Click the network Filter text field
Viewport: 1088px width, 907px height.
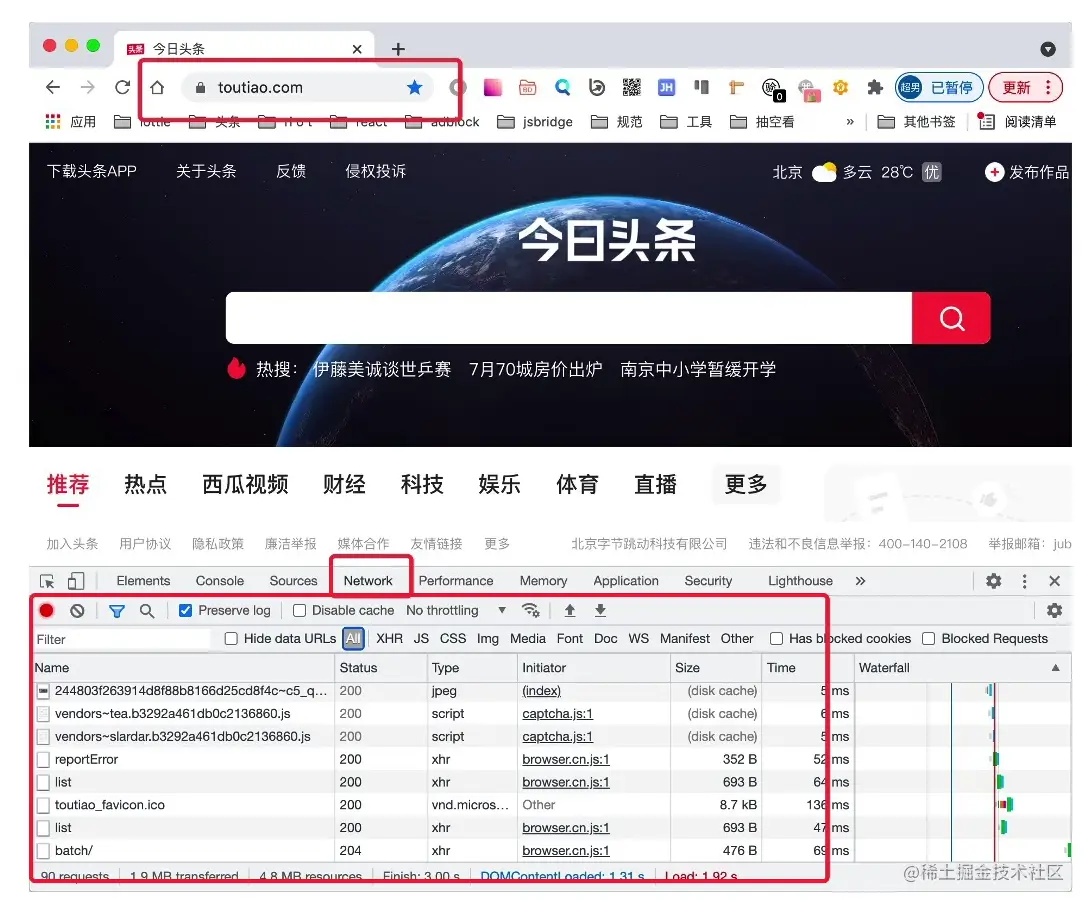point(122,639)
